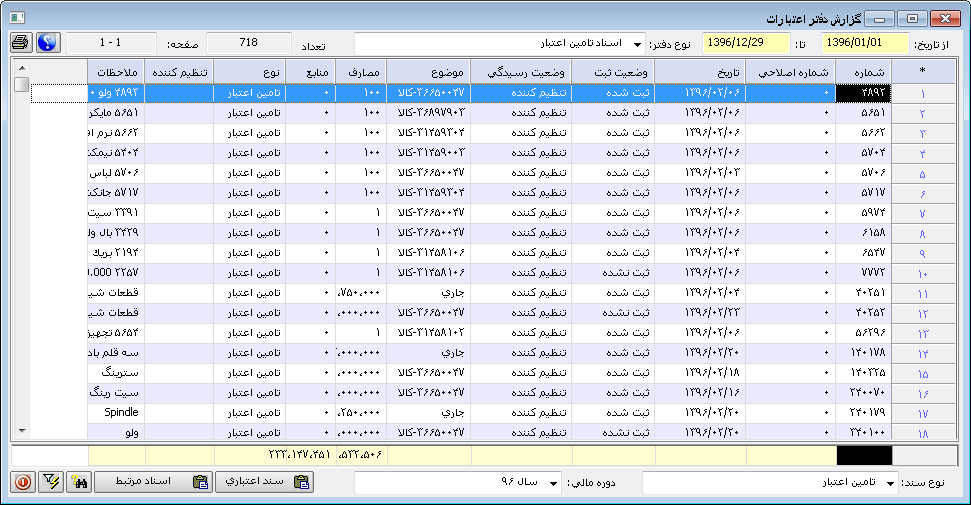This screenshot has width=971, height=505.
Task: Minimize the گزارش دفتر اعتبارات window
Action: pos(879,19)
